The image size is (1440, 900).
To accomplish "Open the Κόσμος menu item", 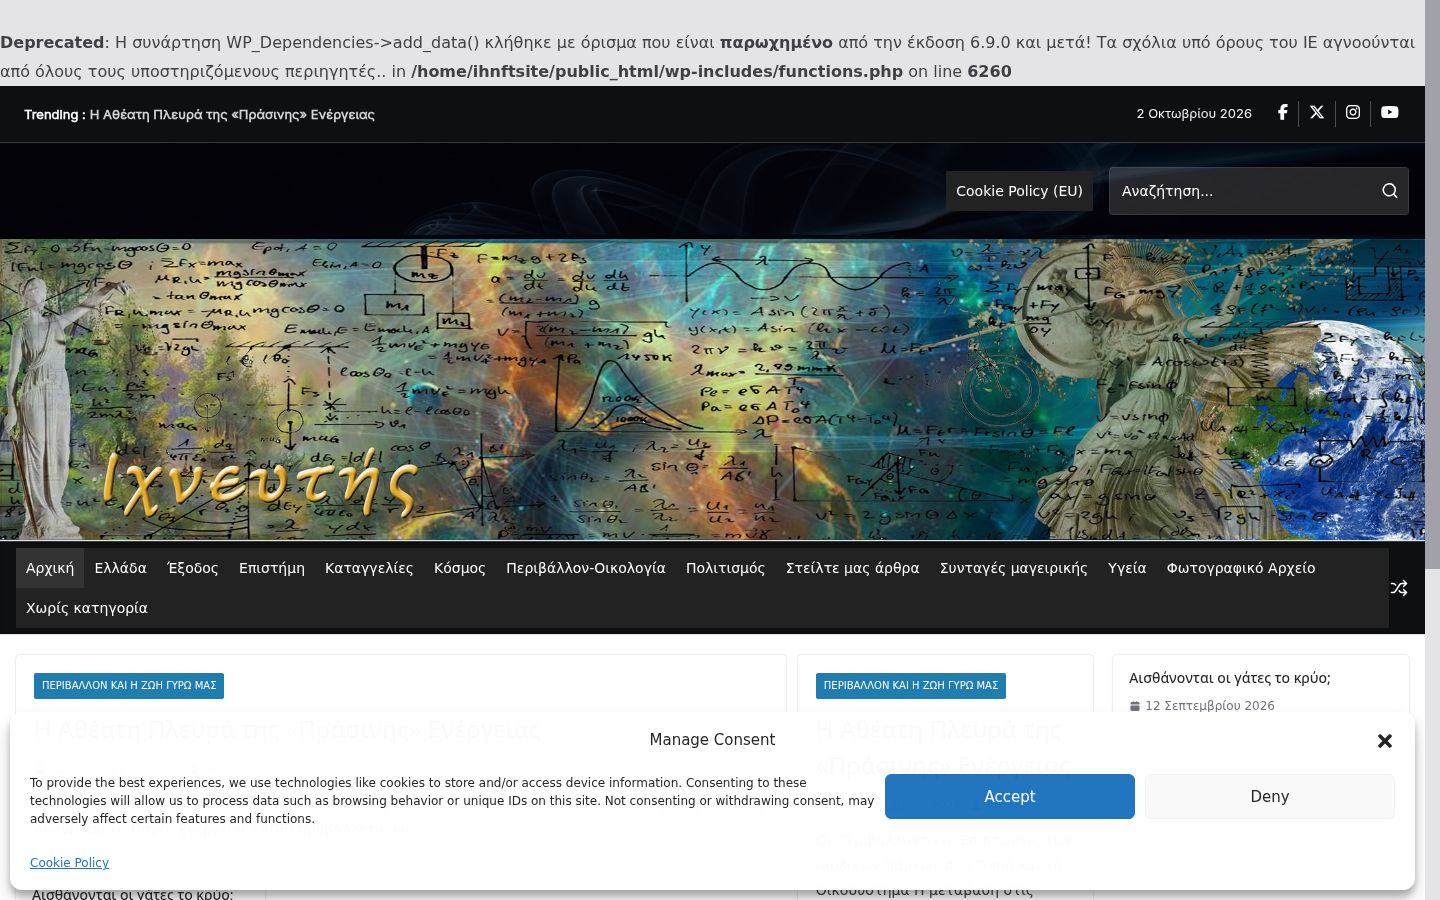I will pos(460,568).
